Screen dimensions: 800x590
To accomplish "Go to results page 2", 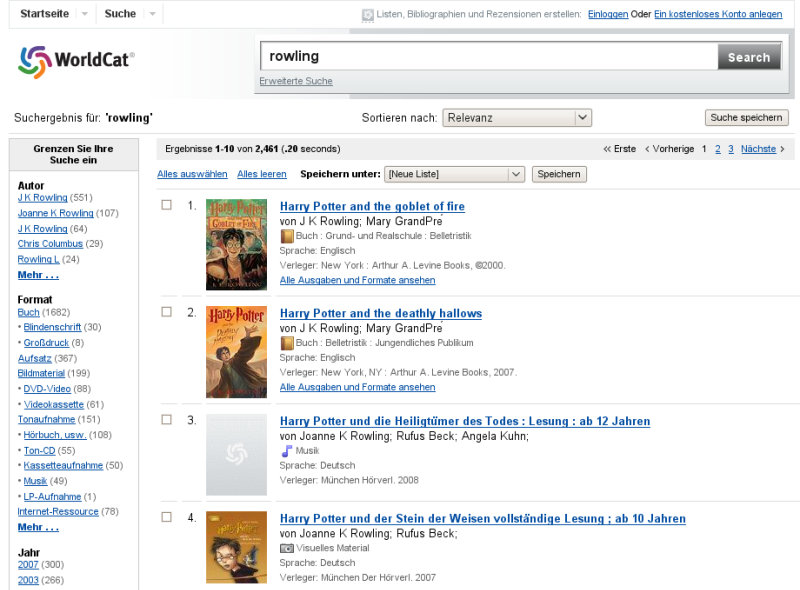I will coord(717,149).
